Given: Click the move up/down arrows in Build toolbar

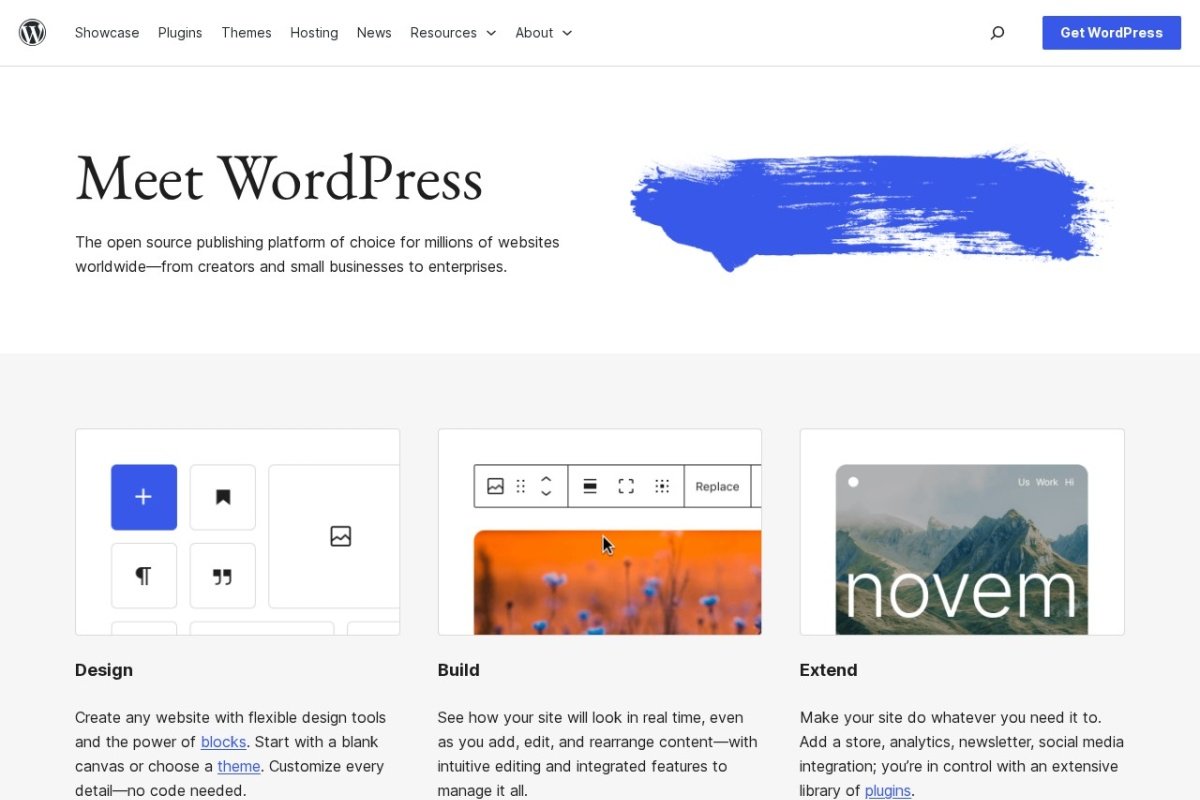Looking at the screenshot, I should pos(546,486).
